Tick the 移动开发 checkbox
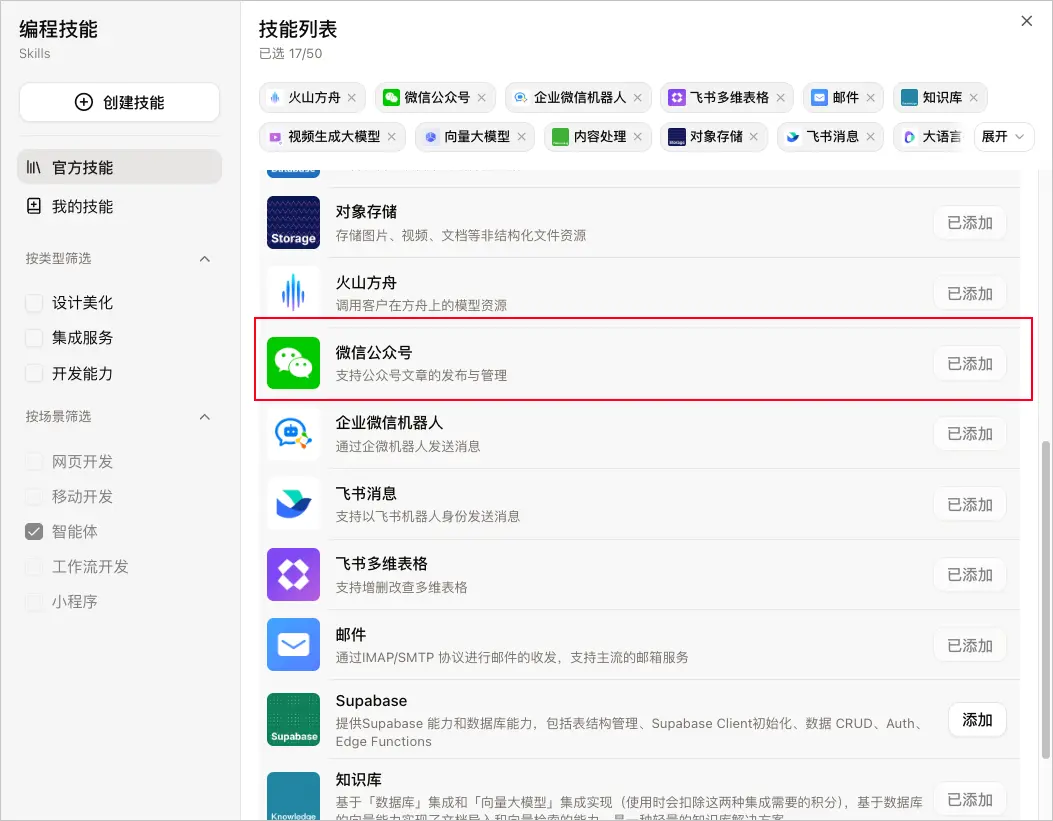Image resolution: width=1053 pixels, height=821 pixels. [x=34, y=497]
